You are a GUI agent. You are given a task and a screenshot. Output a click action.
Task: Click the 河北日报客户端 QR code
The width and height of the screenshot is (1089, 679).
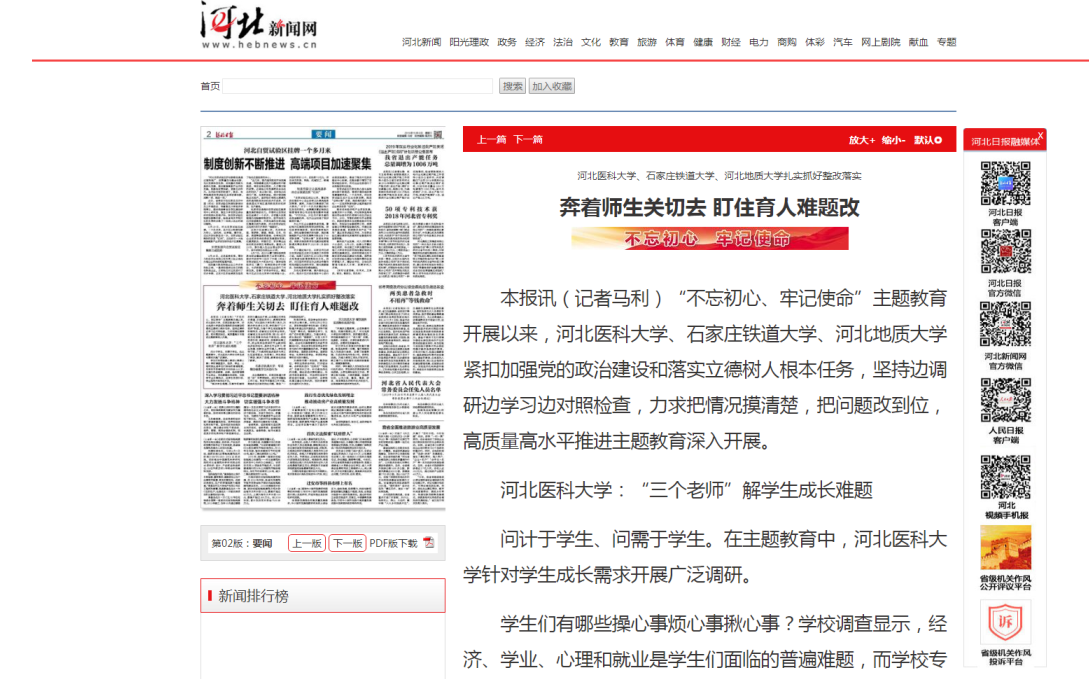pyautogui.click(x=1005, y=183)
